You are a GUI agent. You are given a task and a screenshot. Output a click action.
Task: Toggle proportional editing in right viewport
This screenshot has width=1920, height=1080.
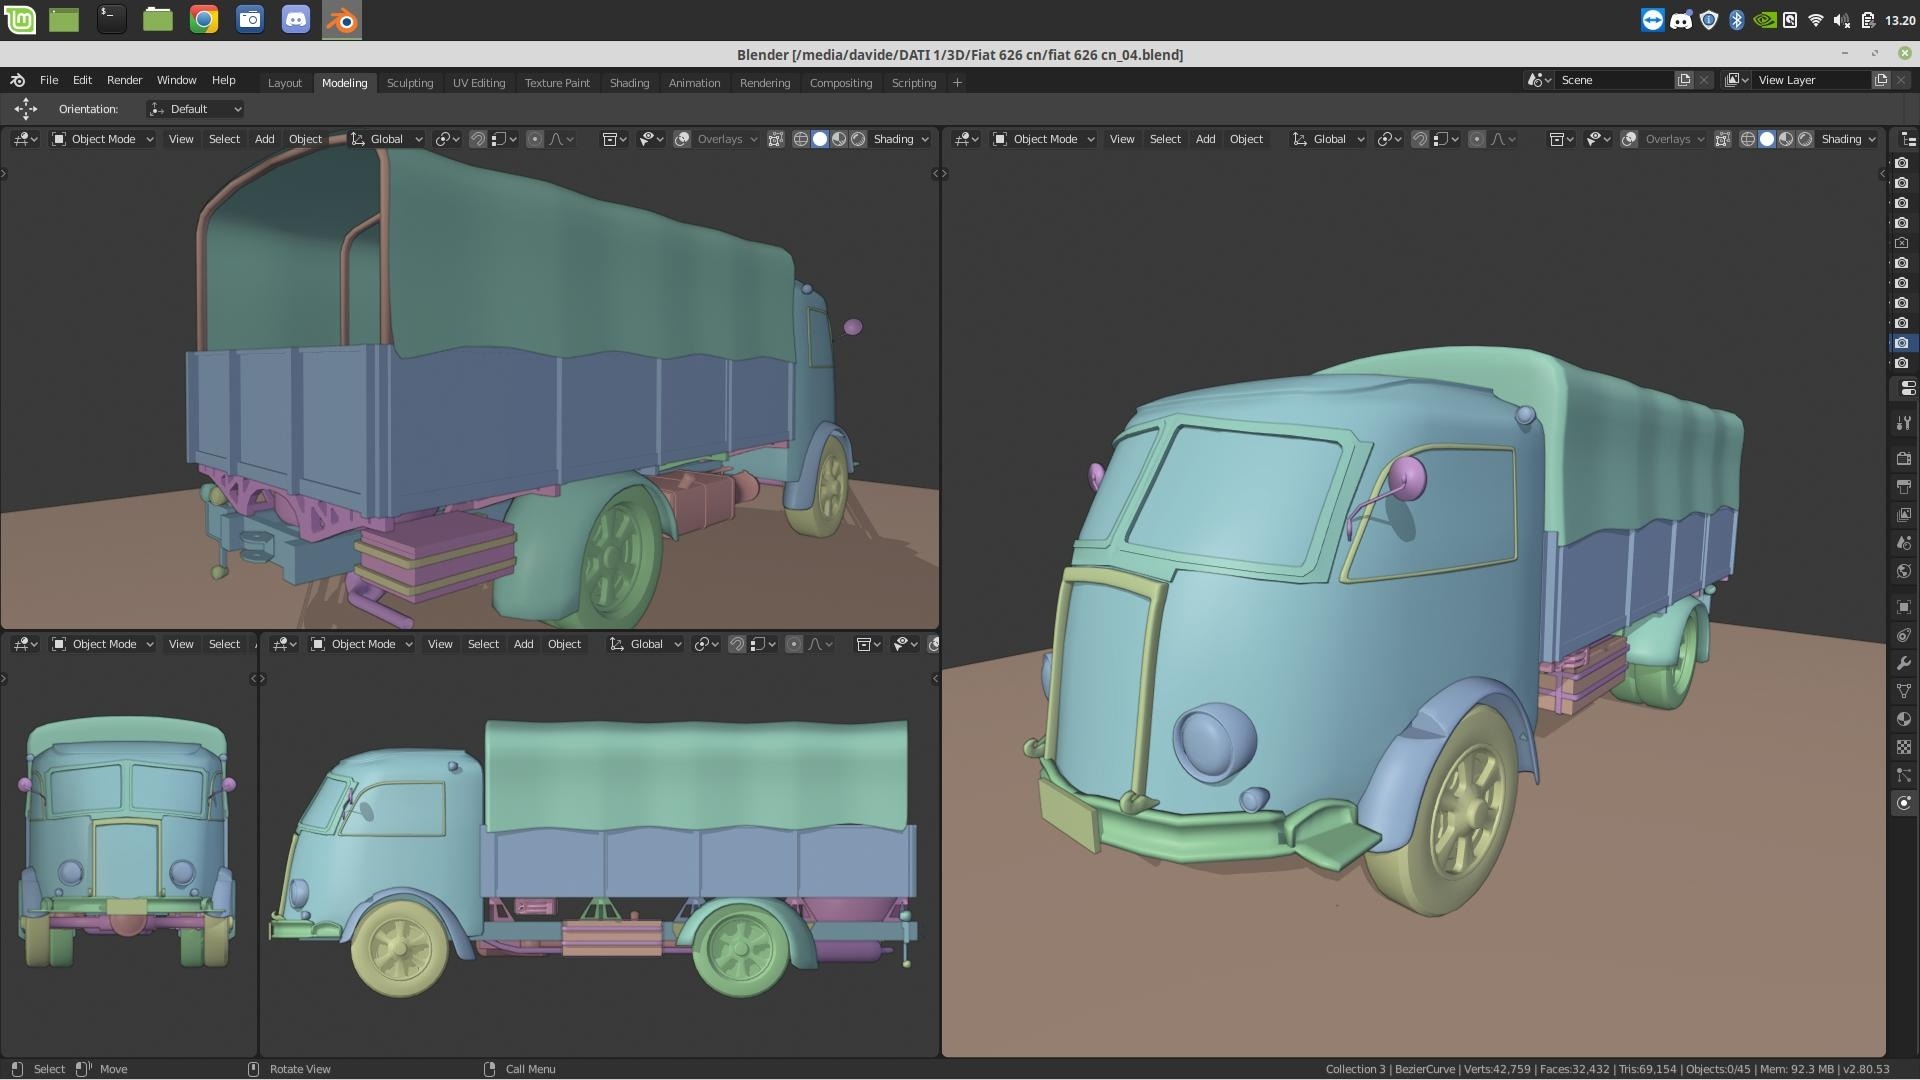click(x=1477, y=139)
